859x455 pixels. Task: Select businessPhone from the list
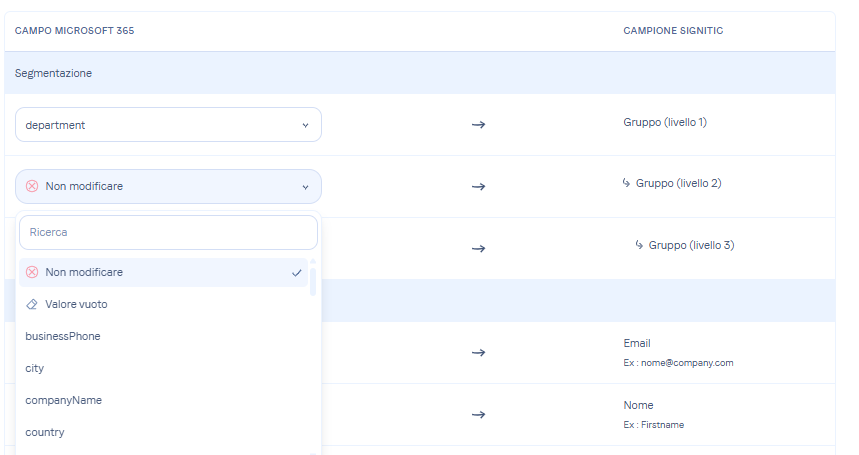63,336
